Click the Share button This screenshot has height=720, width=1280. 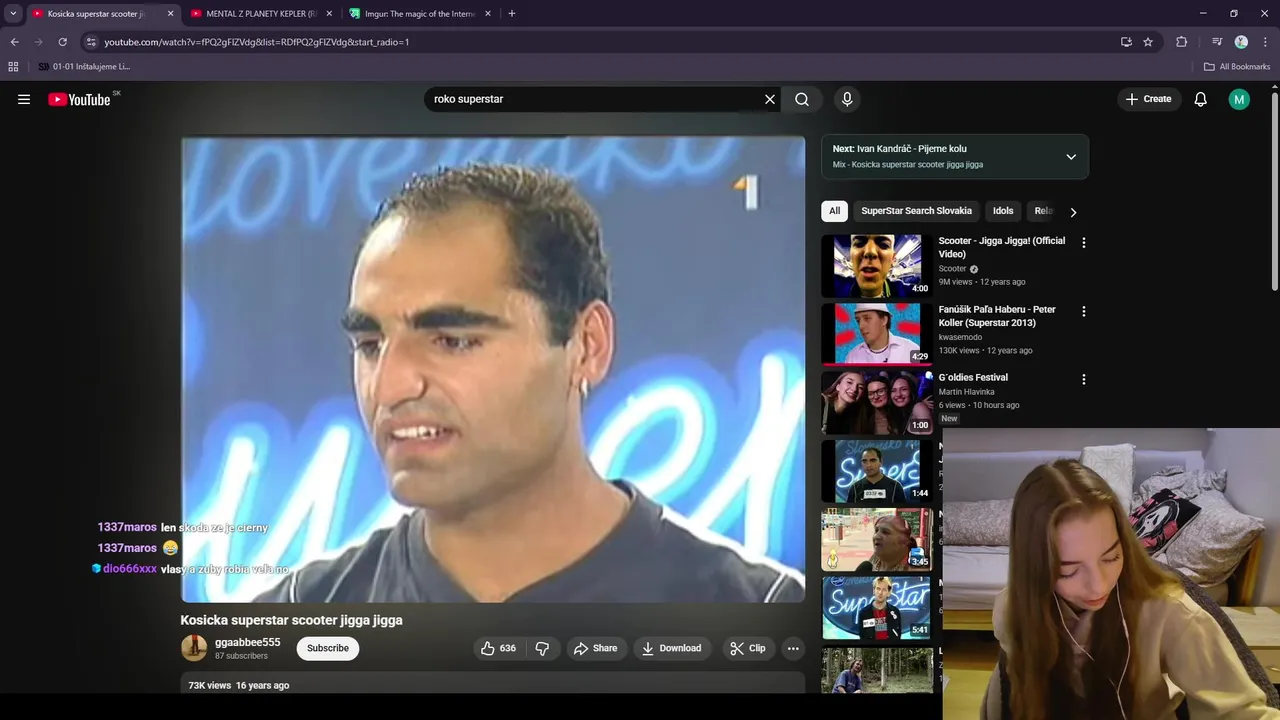[x=596, y=648]
